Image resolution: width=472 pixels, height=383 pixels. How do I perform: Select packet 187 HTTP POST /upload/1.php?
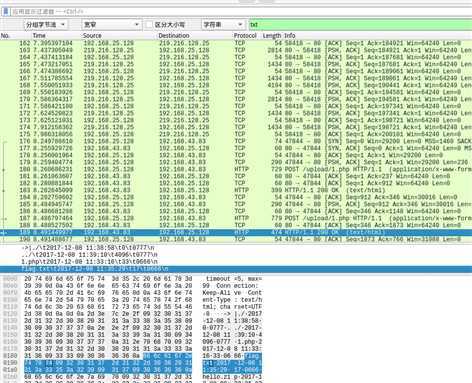[236, 218]
